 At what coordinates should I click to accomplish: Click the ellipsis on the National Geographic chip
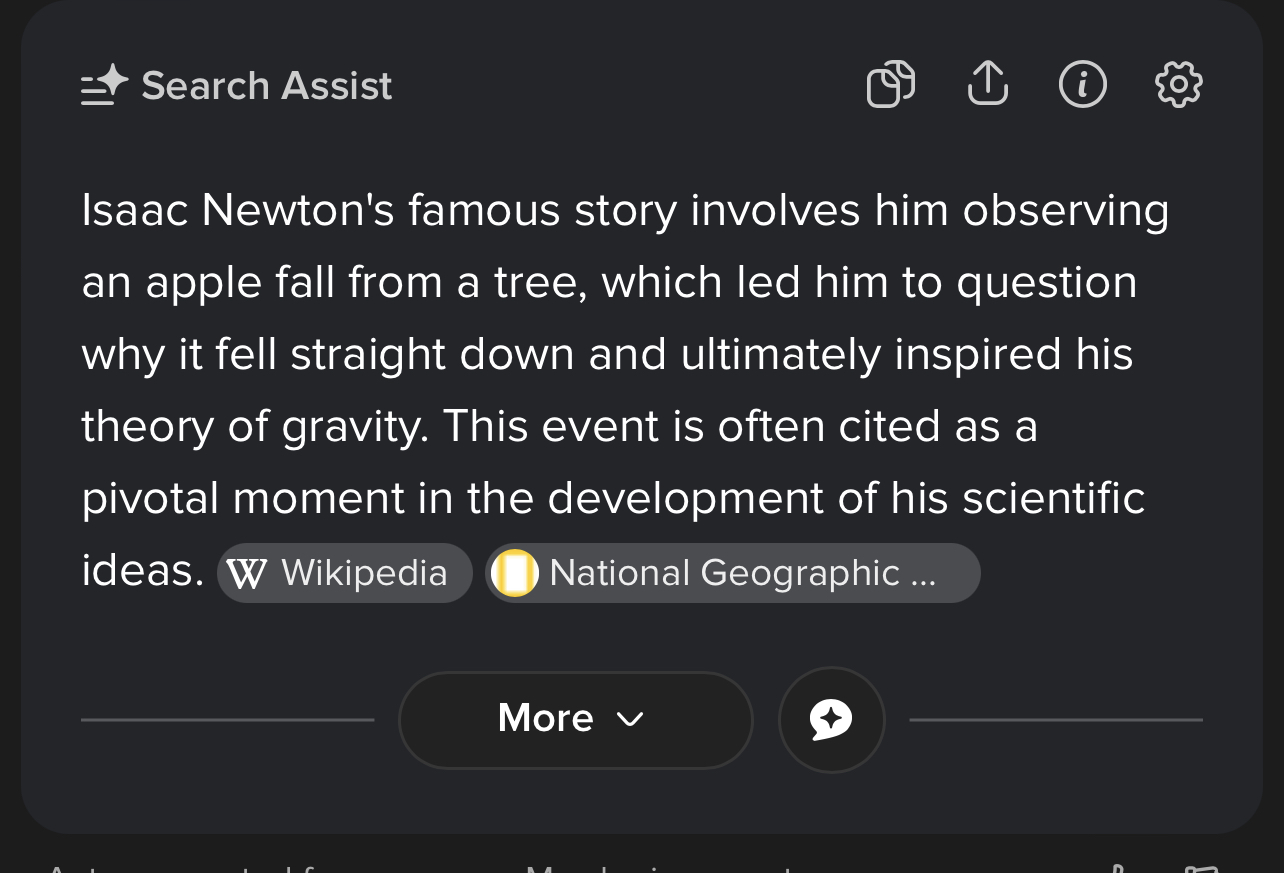(x=924, y=577)
